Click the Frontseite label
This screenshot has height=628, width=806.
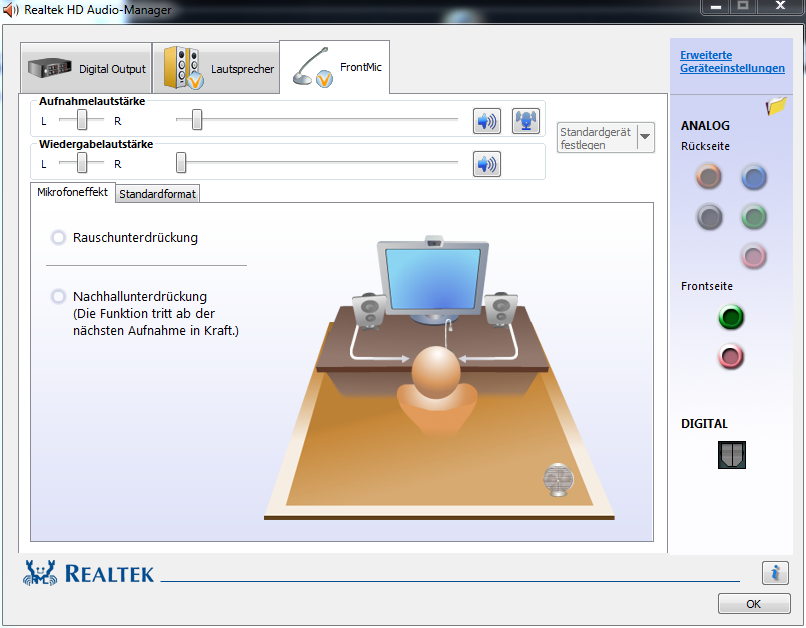(x=707, y=286)
